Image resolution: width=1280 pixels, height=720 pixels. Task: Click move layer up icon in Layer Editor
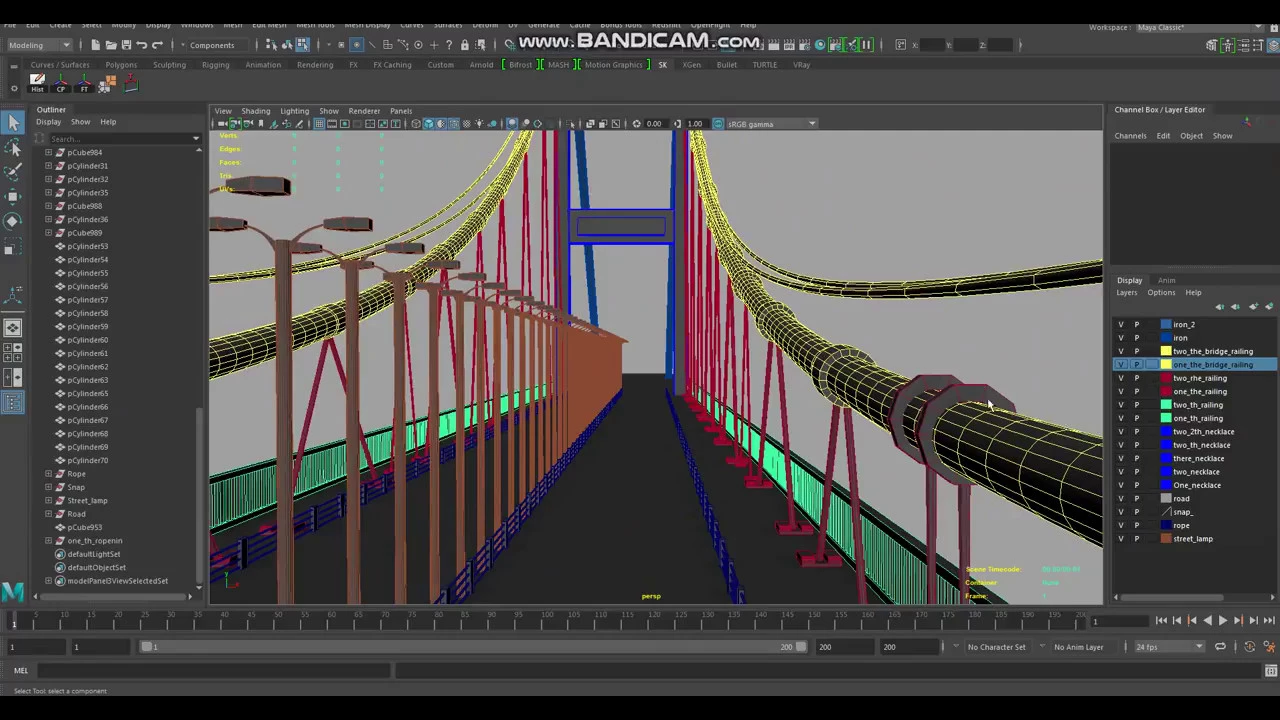pos(1219,306)
